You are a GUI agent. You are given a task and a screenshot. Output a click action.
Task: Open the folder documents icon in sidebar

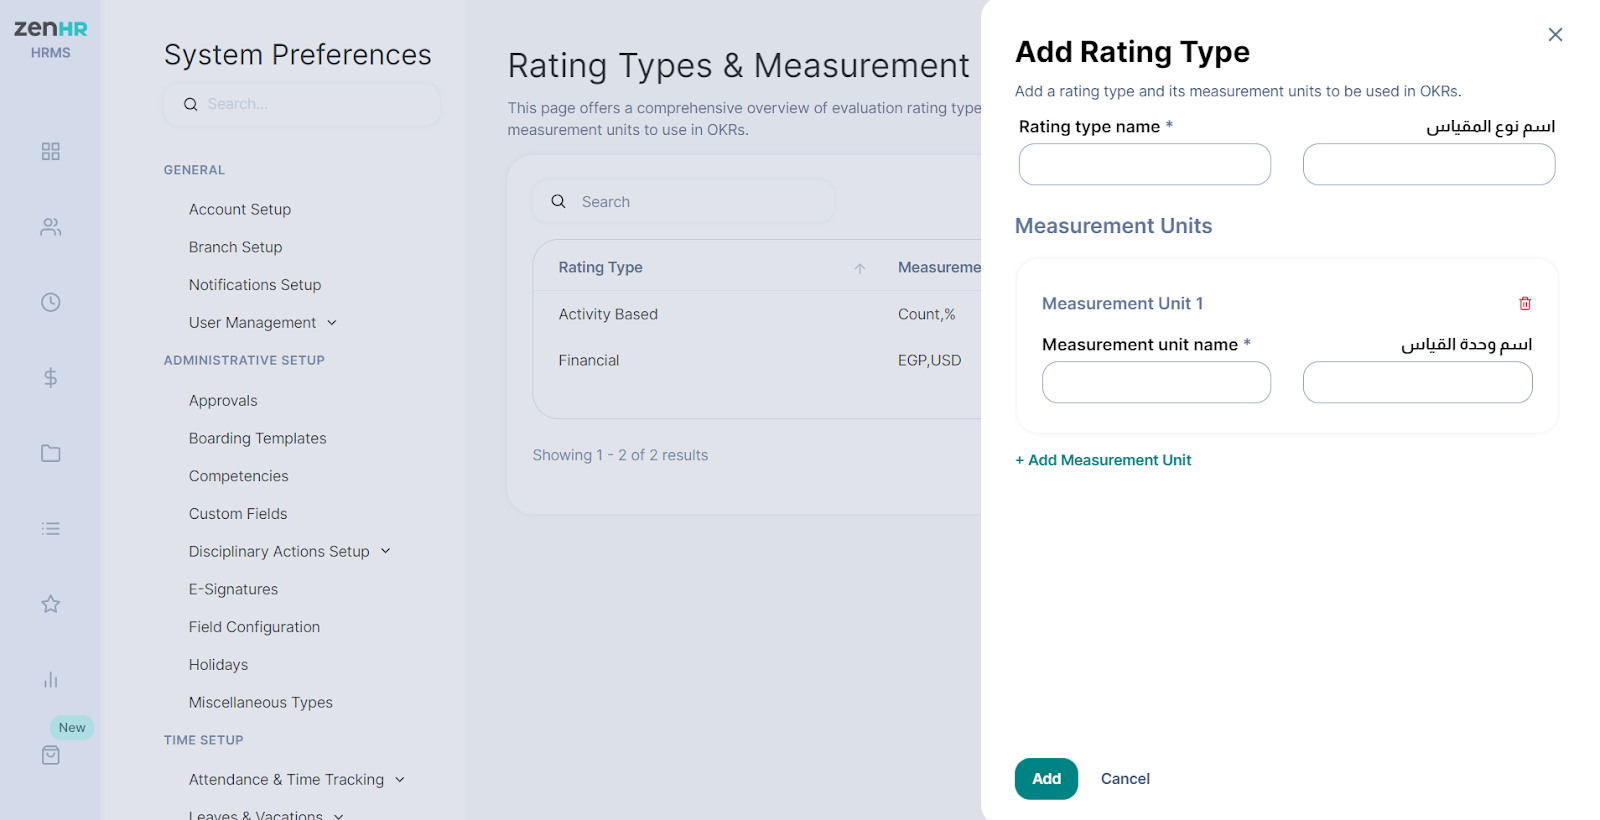tap(51, 453)
